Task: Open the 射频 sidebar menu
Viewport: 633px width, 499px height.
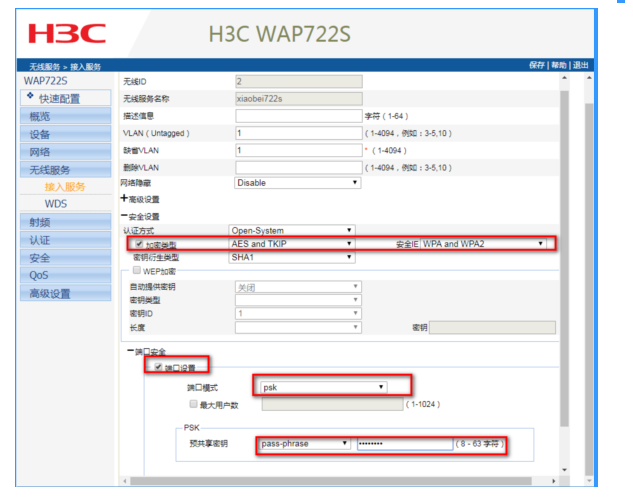Action: 66,222
